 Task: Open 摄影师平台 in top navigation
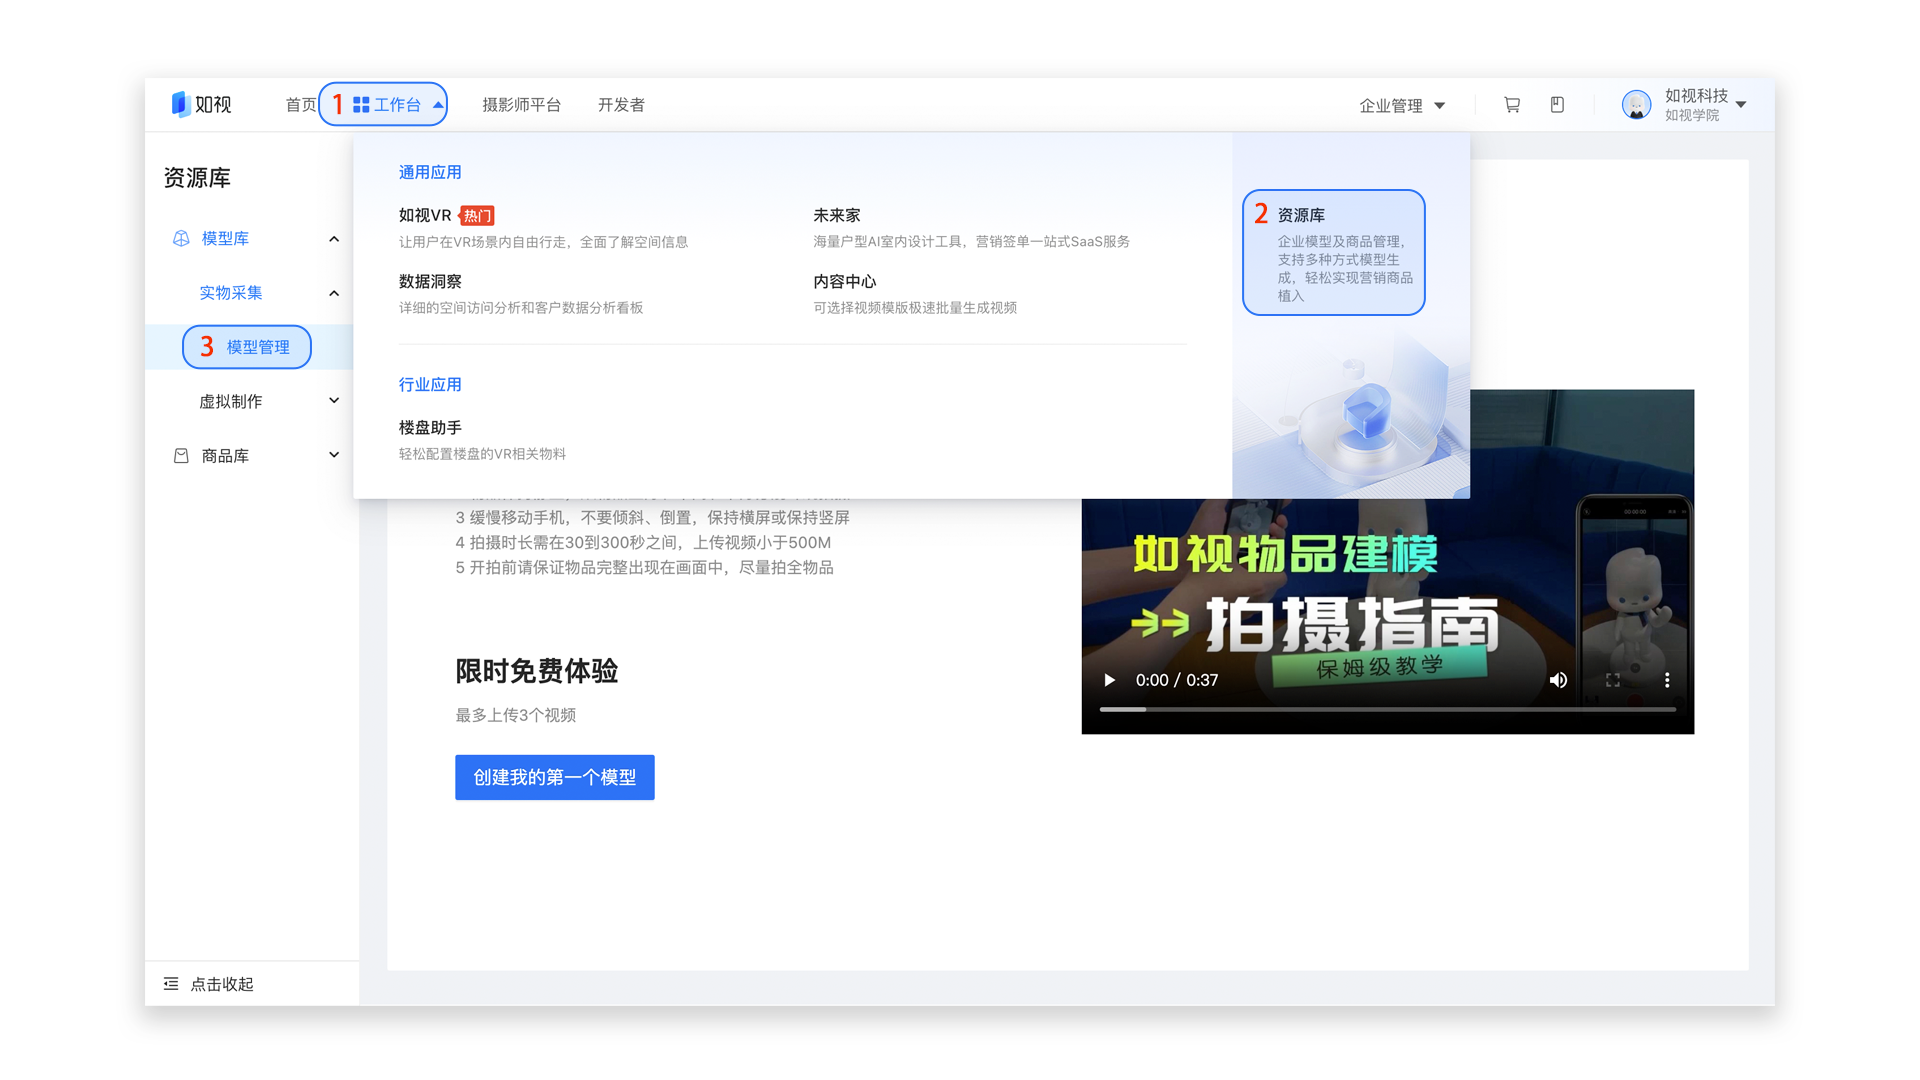click(x=522, y=105)
